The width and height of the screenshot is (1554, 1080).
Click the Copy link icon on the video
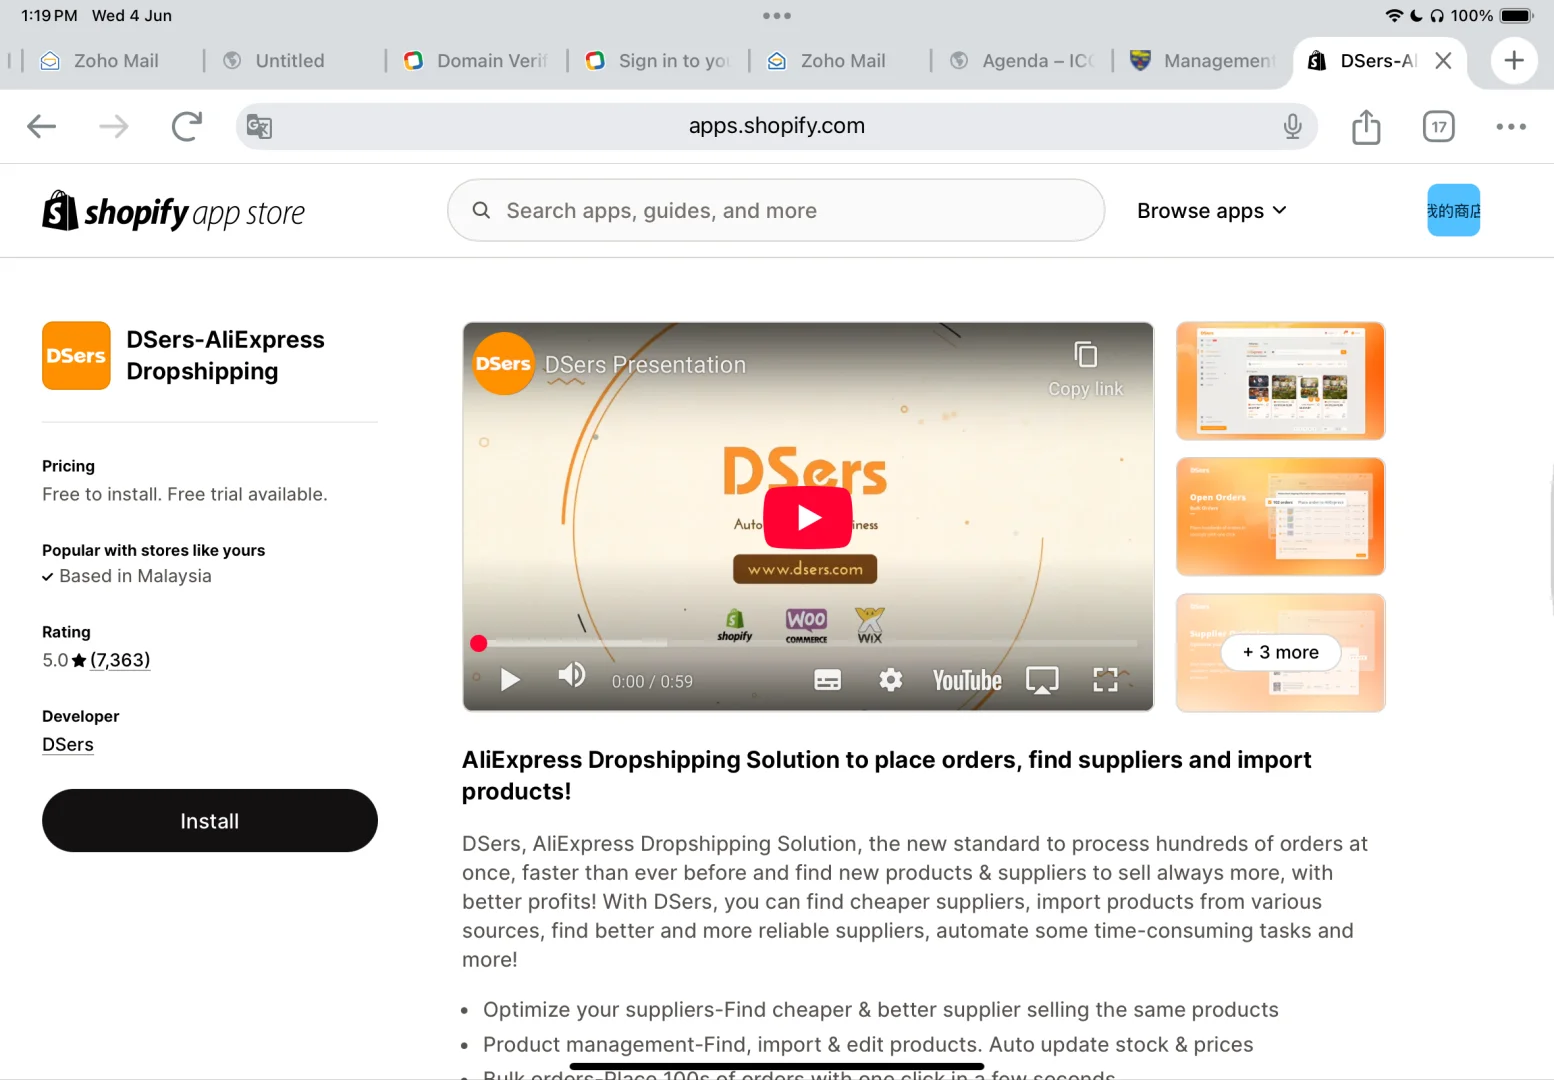1085,356
